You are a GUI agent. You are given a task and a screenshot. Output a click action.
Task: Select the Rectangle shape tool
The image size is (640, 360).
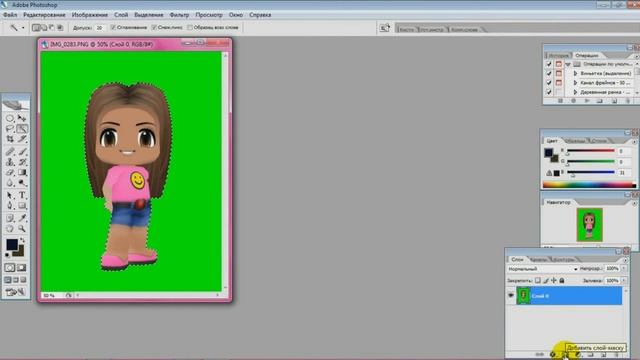tap(22, 205)
